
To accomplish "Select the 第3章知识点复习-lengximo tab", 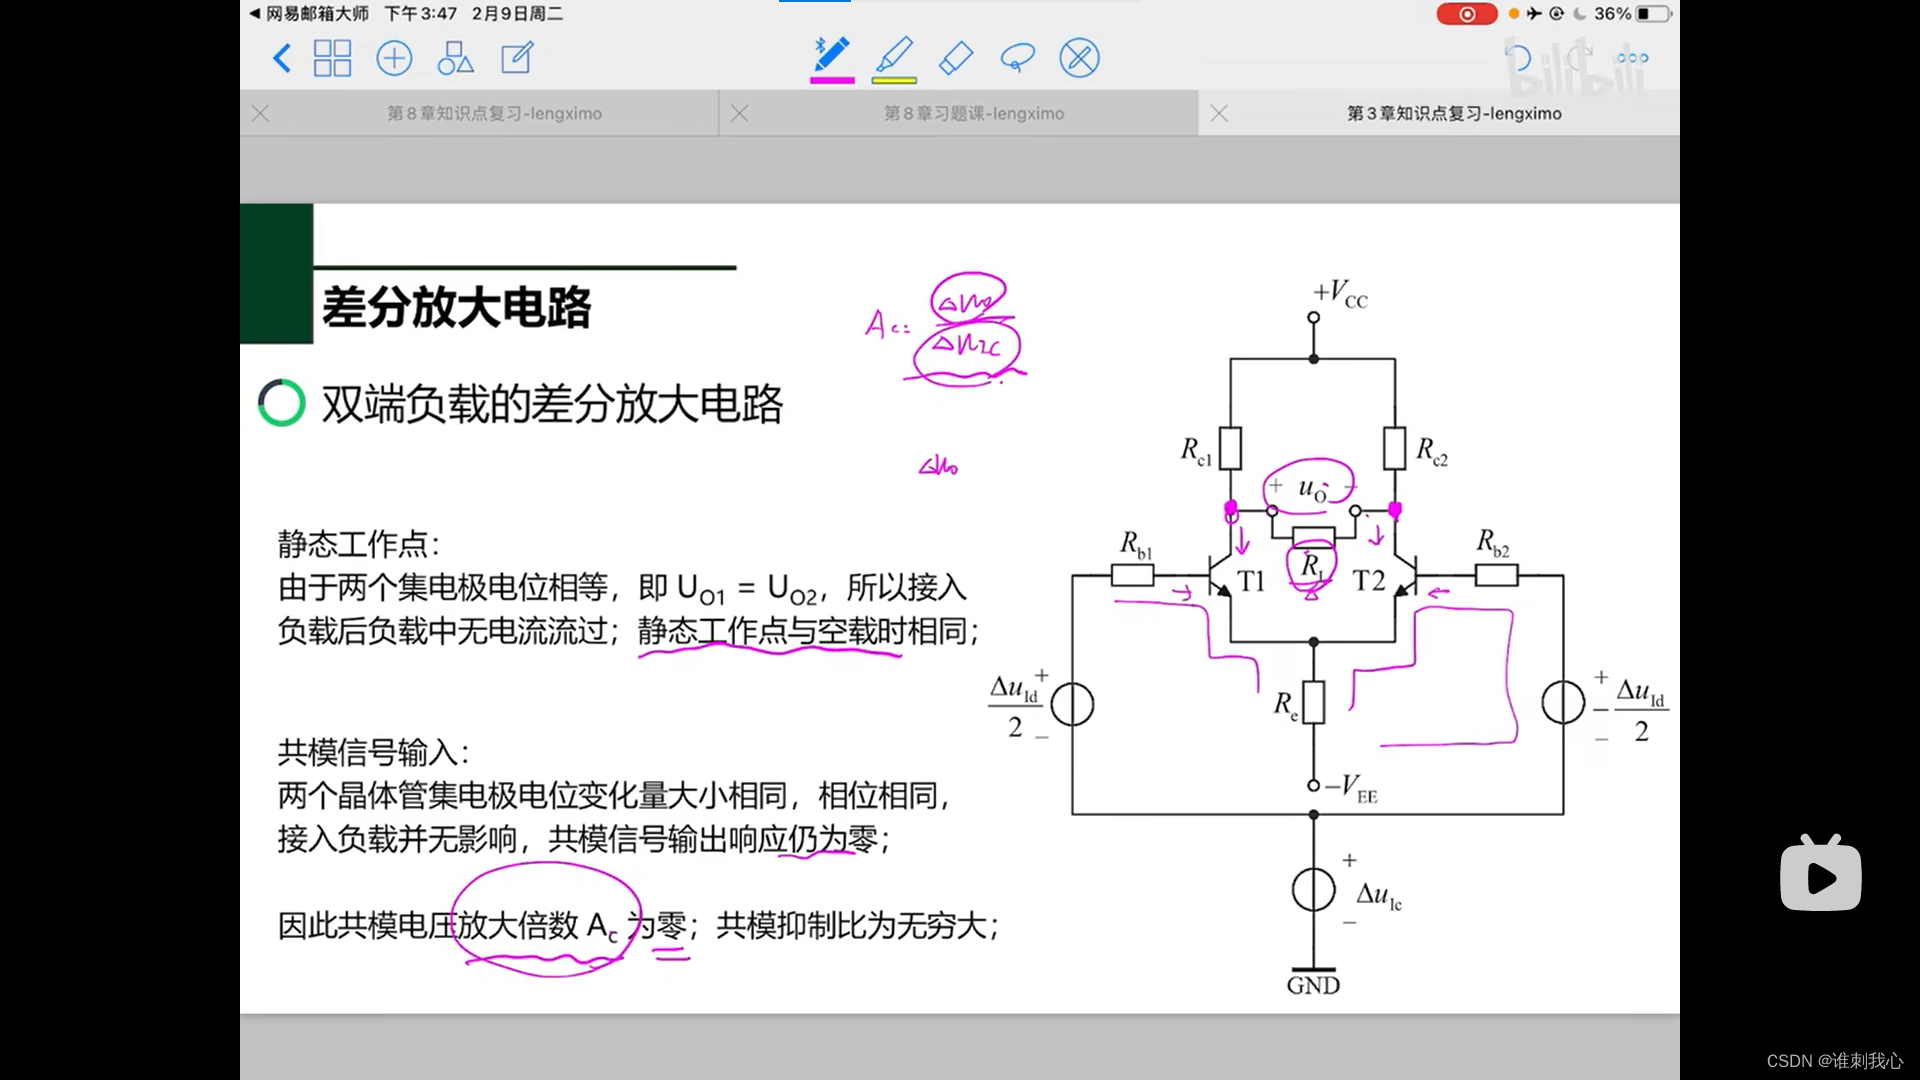I will click(1453, 114).
